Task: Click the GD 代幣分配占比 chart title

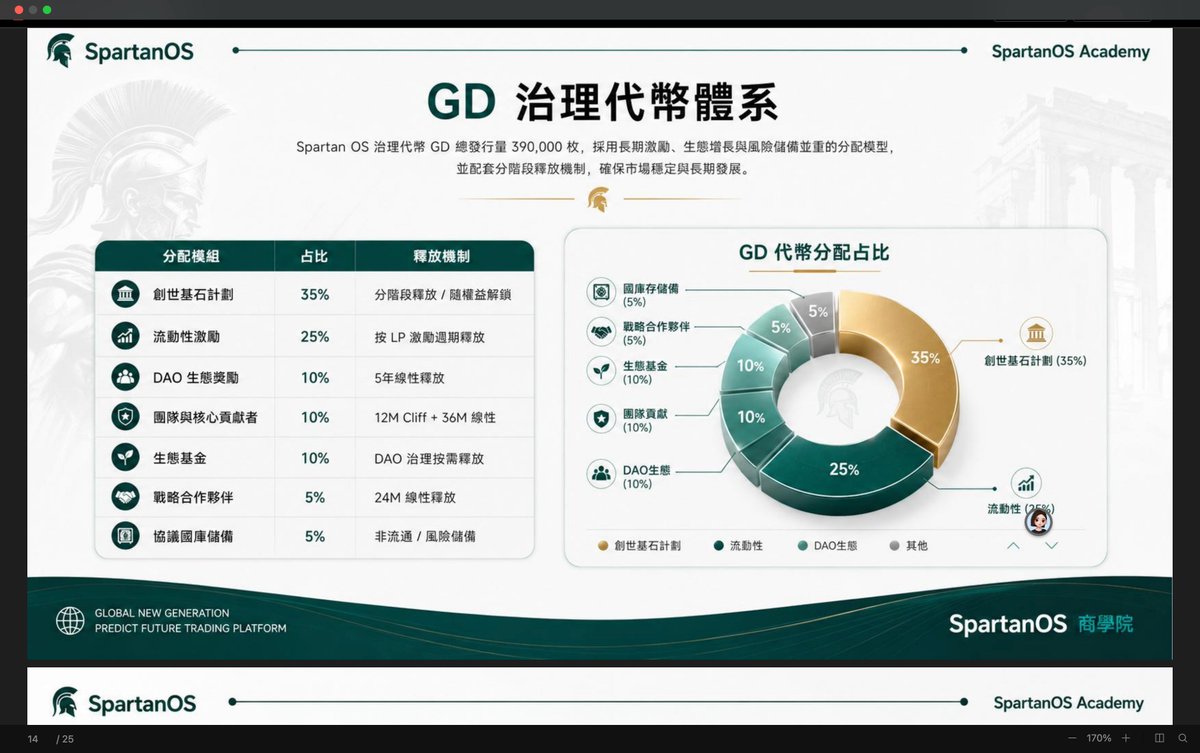Action: point(814,253)
